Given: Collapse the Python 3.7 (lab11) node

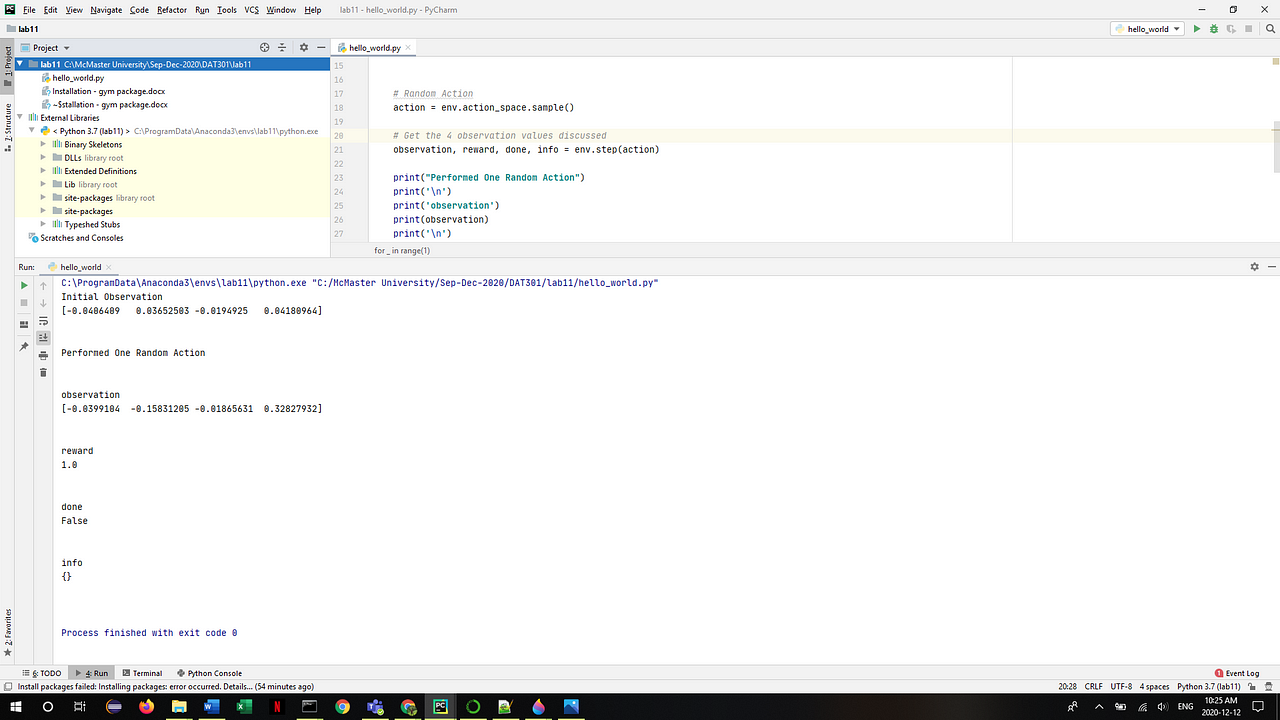Looking at the screenshot, I should coord(33,131).
